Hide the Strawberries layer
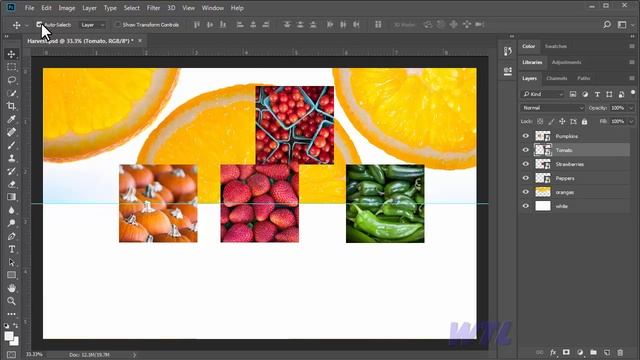640x360 pixels. point(526,164)
